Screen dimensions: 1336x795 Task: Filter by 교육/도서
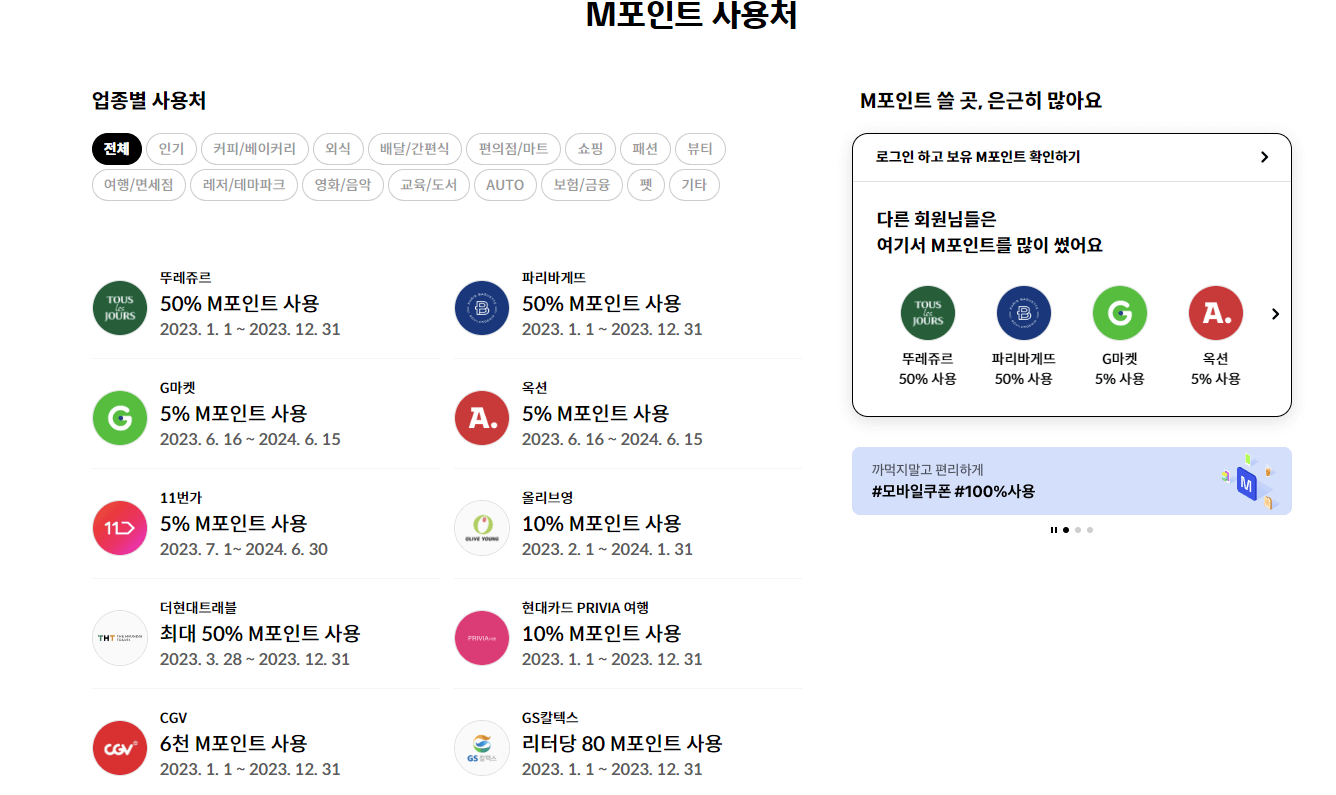click(428, 185)
